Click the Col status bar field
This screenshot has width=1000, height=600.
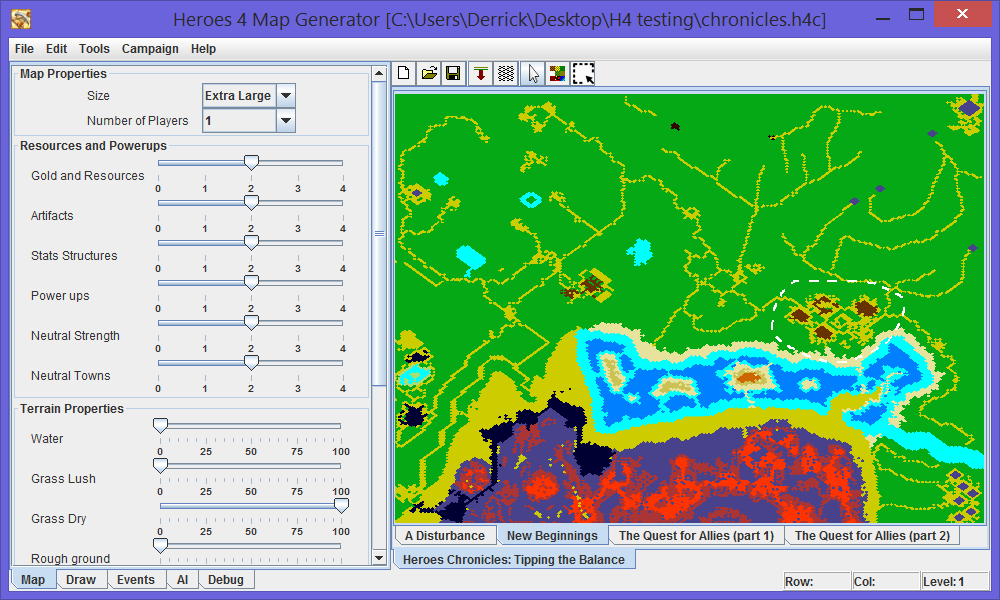pos(885,582)
